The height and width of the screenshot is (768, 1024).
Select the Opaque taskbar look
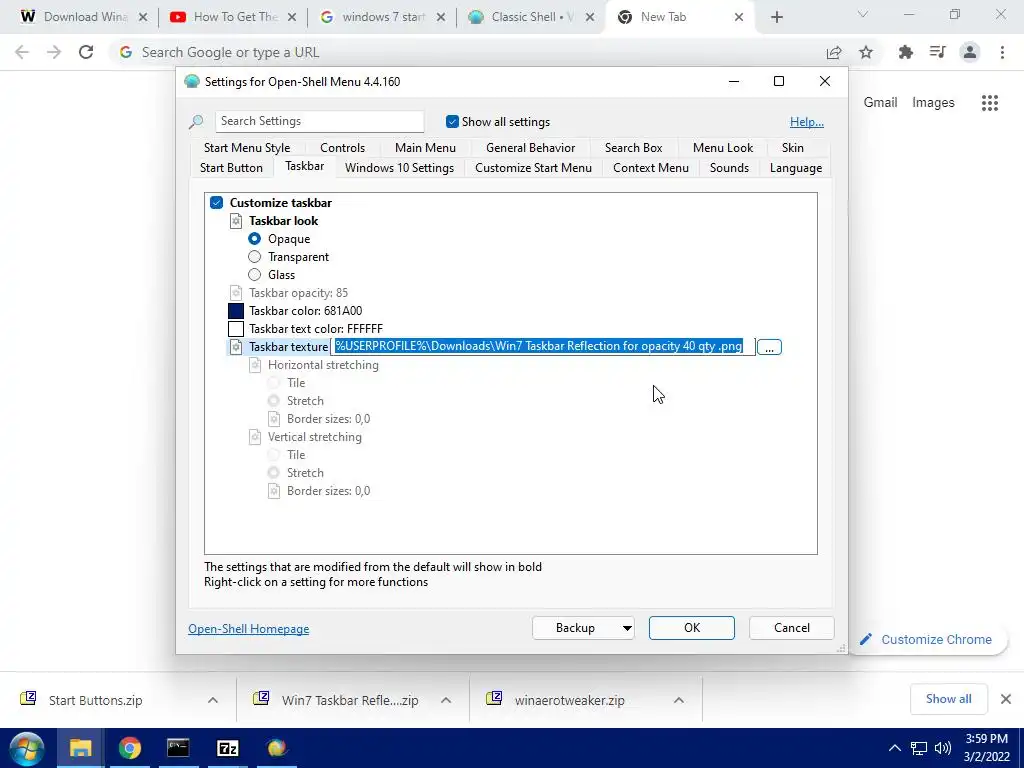click(x=255, y=239)
